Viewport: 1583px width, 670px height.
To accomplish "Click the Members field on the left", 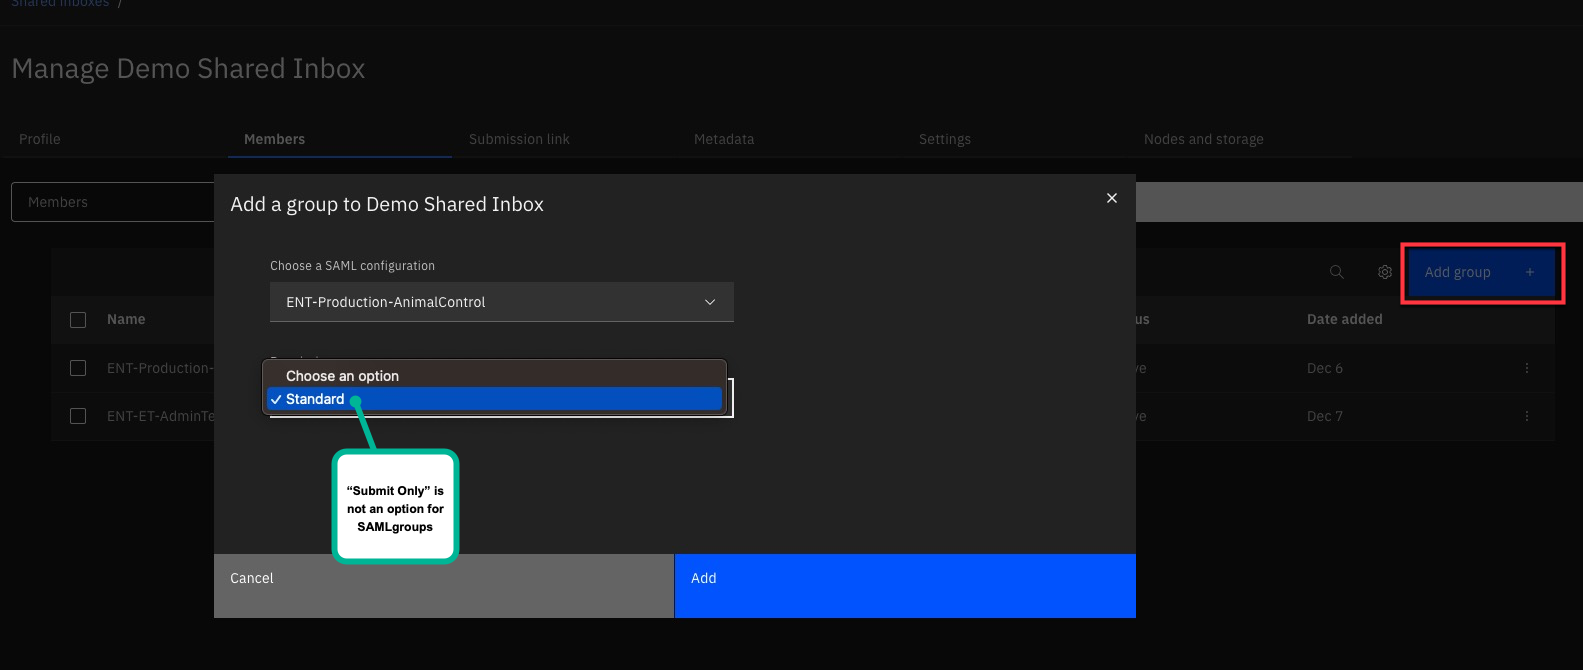I will pyautogui.click(x=112, y=202).
